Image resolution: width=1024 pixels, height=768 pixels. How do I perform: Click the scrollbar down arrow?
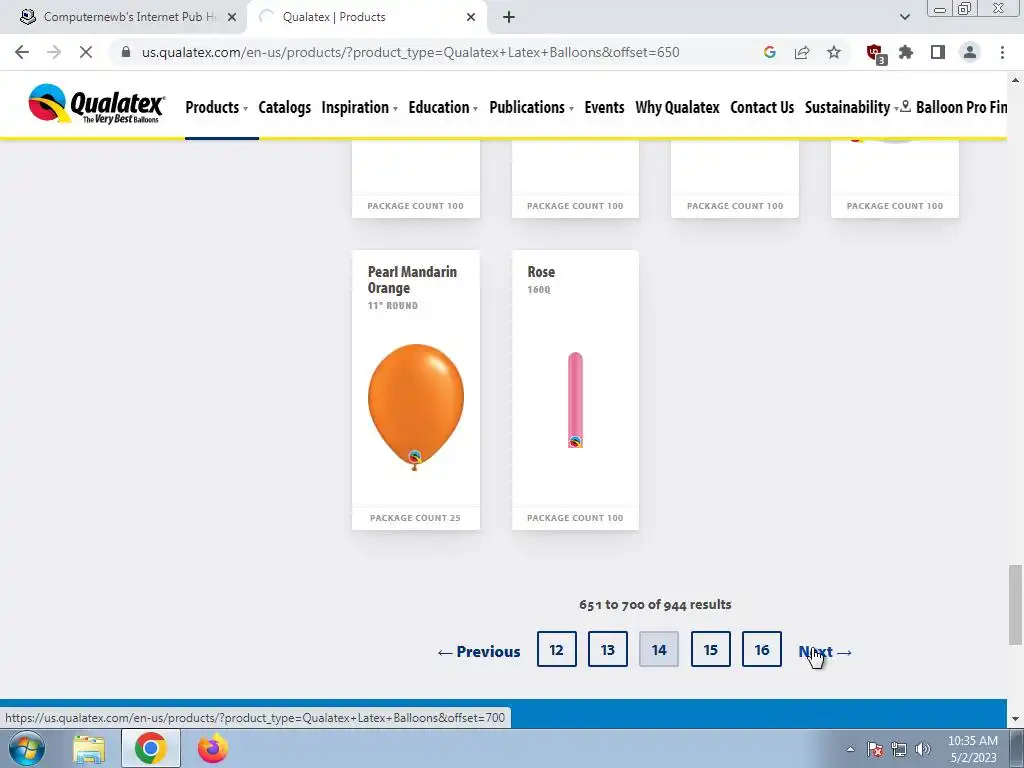pyautogui.click(x=1015, y=719)
